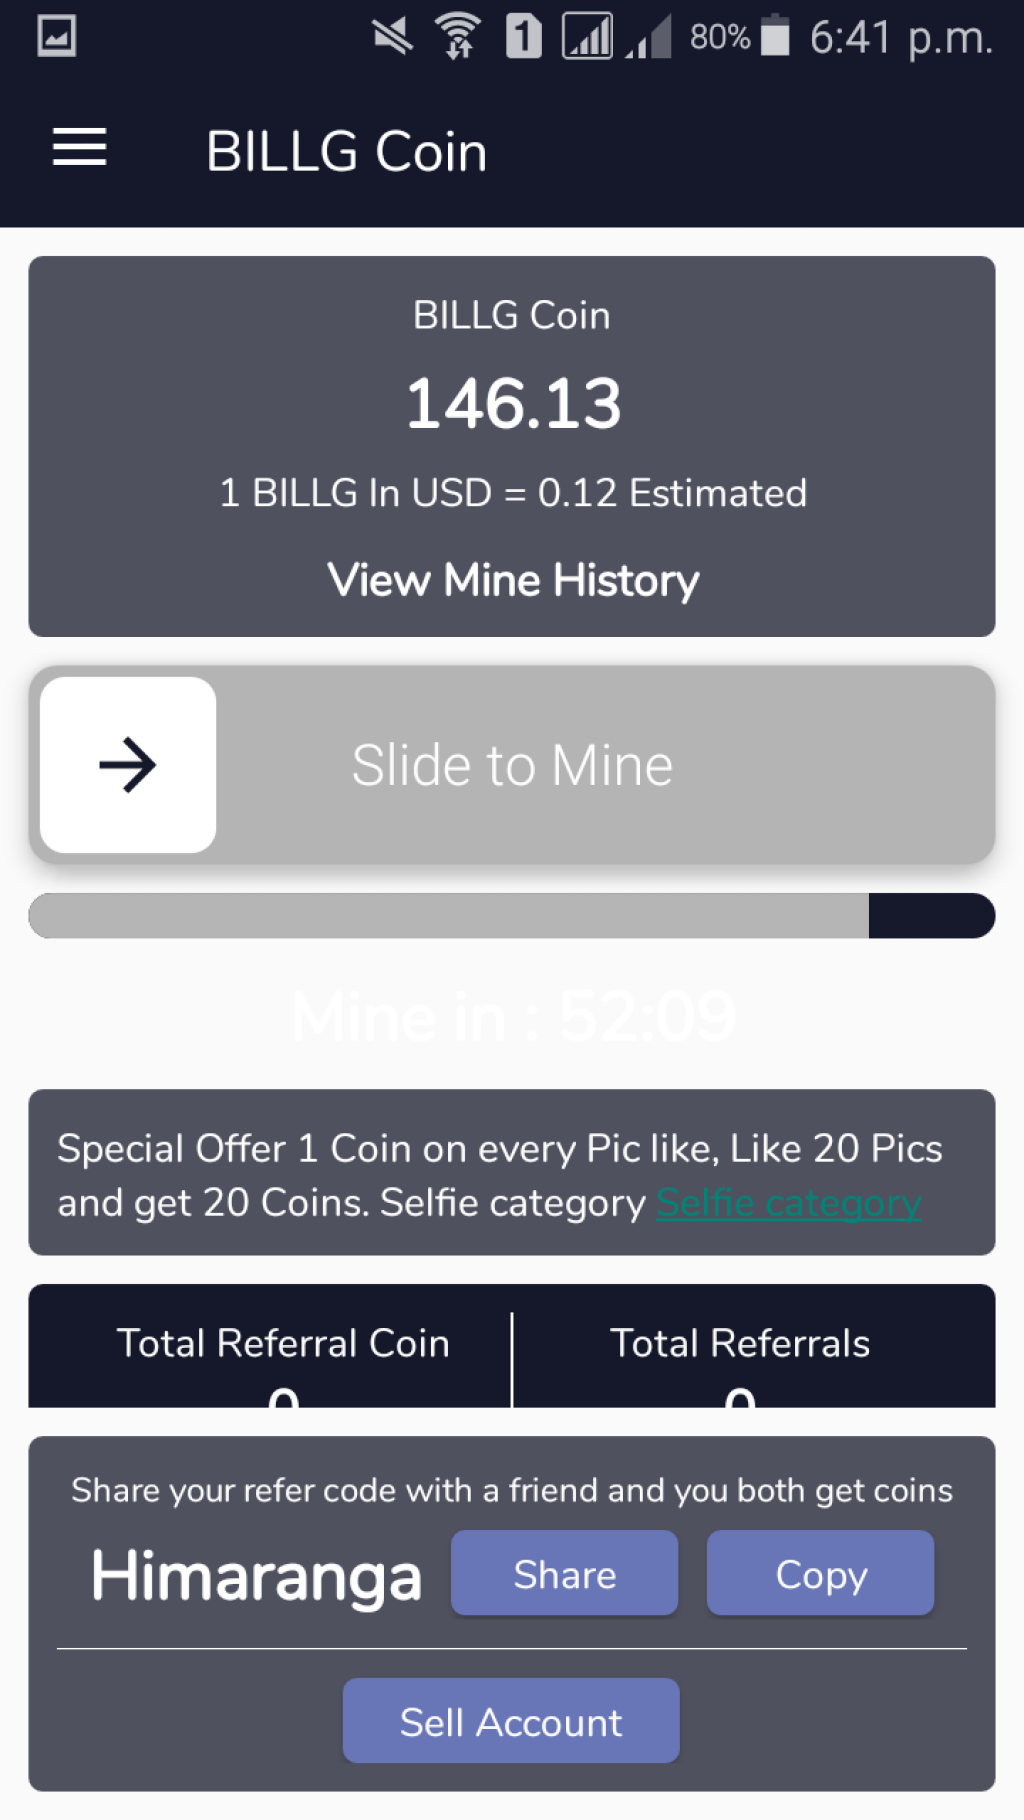
Task: Open View Mine History
Action: (x=513, y=580)
